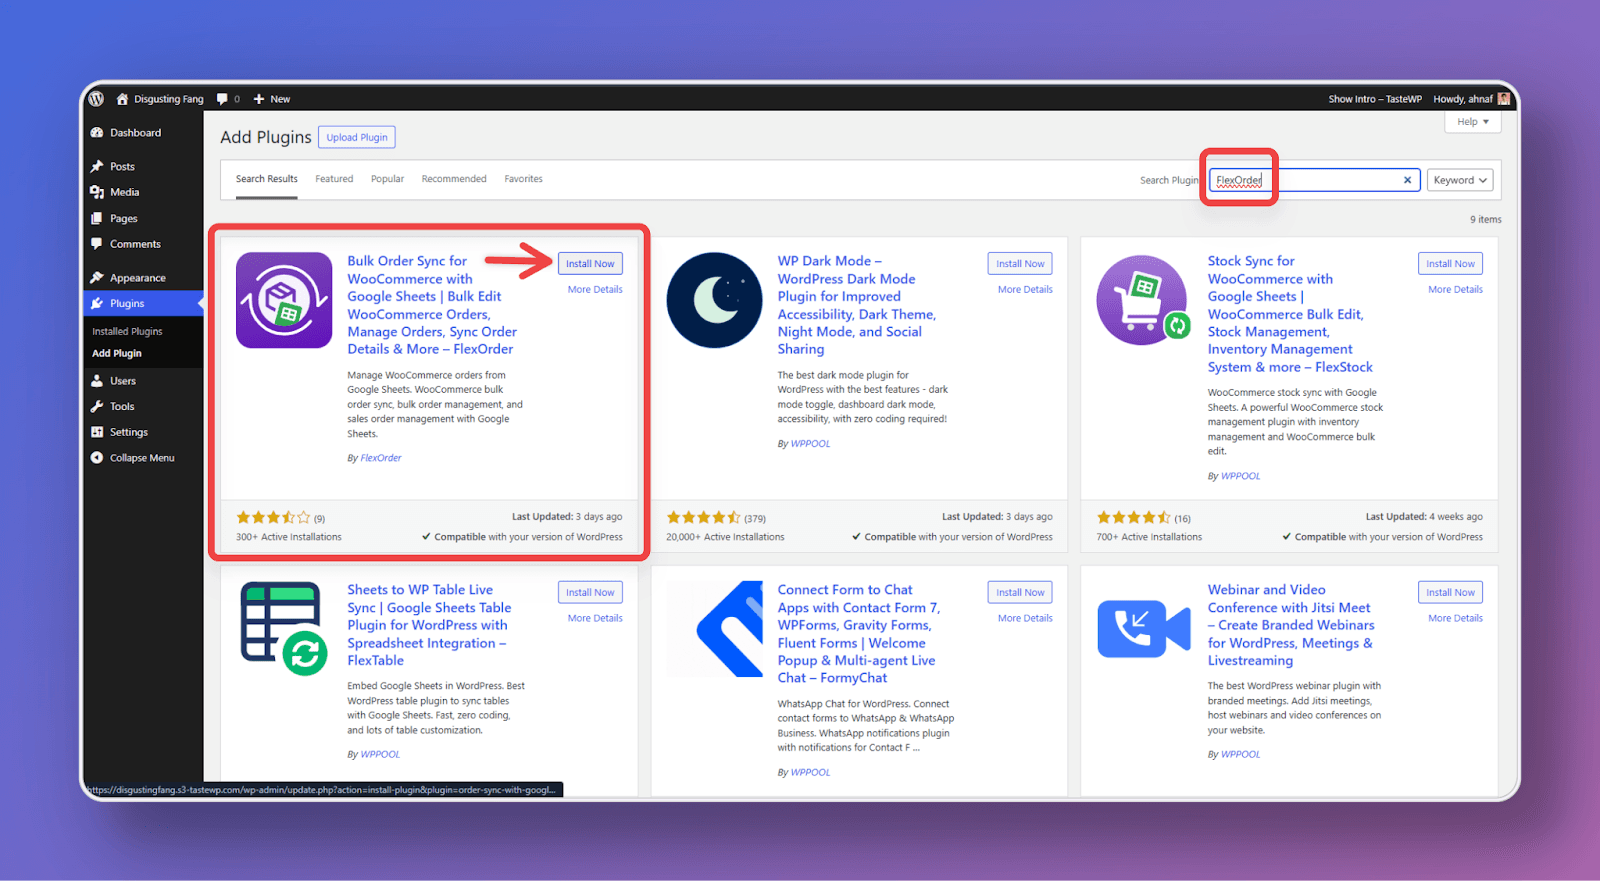Screen dimensions: 1600x881
Task: Open the Stock Sync FlexStock title link
Action: [1290, 314]
